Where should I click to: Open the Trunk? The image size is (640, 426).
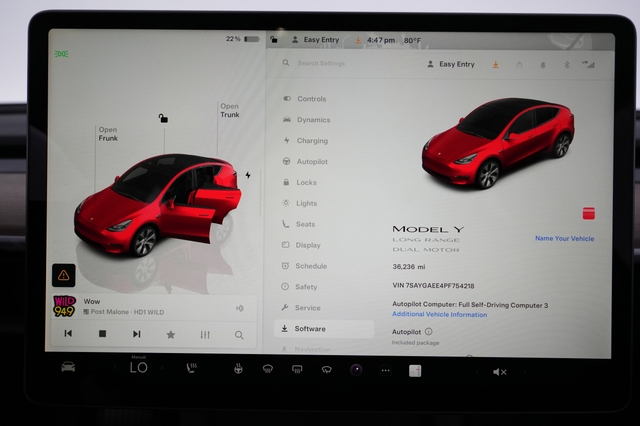[230, 110]
